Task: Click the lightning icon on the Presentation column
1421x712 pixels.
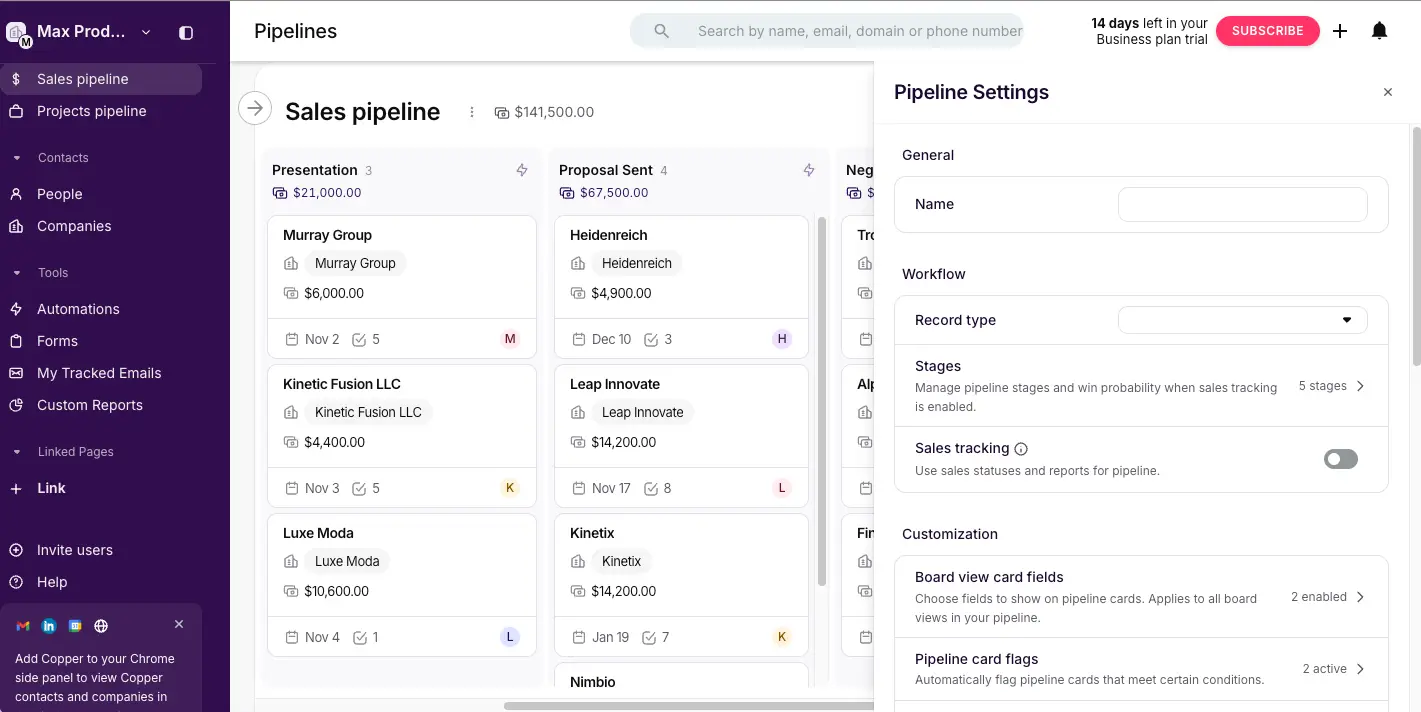Action: click(x=521, y=170)
